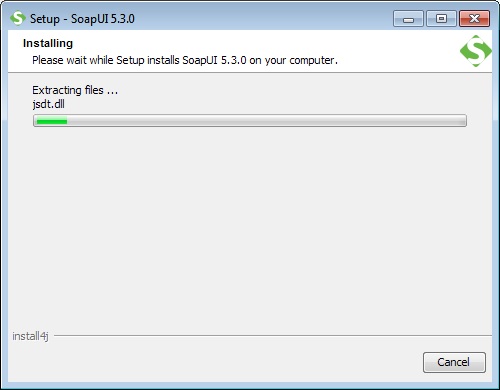Click the green filled part of the progress bar
Image resolution: width=500 pixels, height=390 pixels.
click(52, 121)
